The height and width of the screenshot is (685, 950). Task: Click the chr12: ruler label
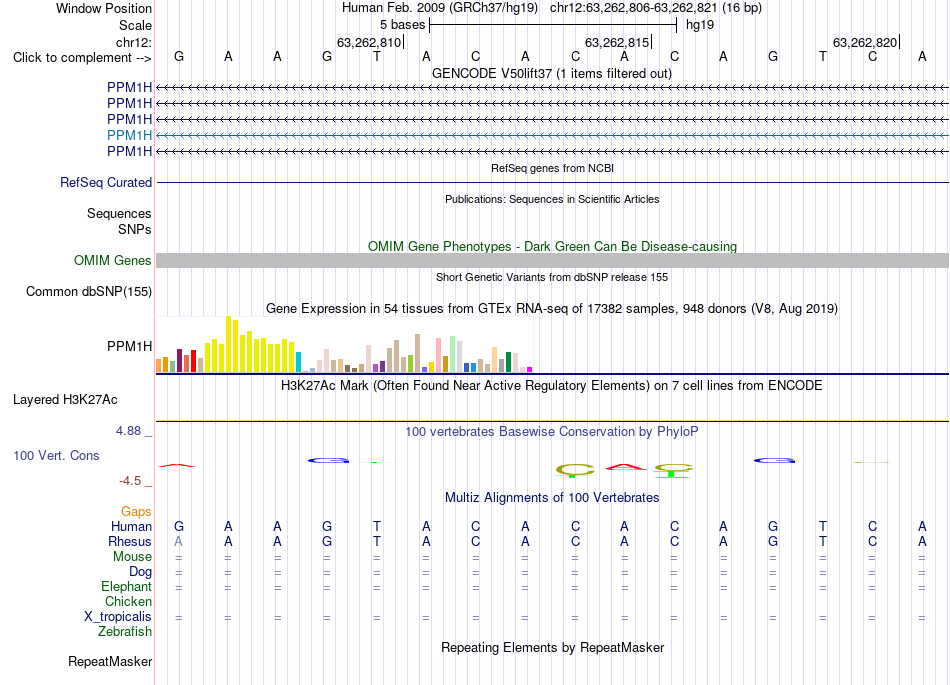[x=134, y=42]
